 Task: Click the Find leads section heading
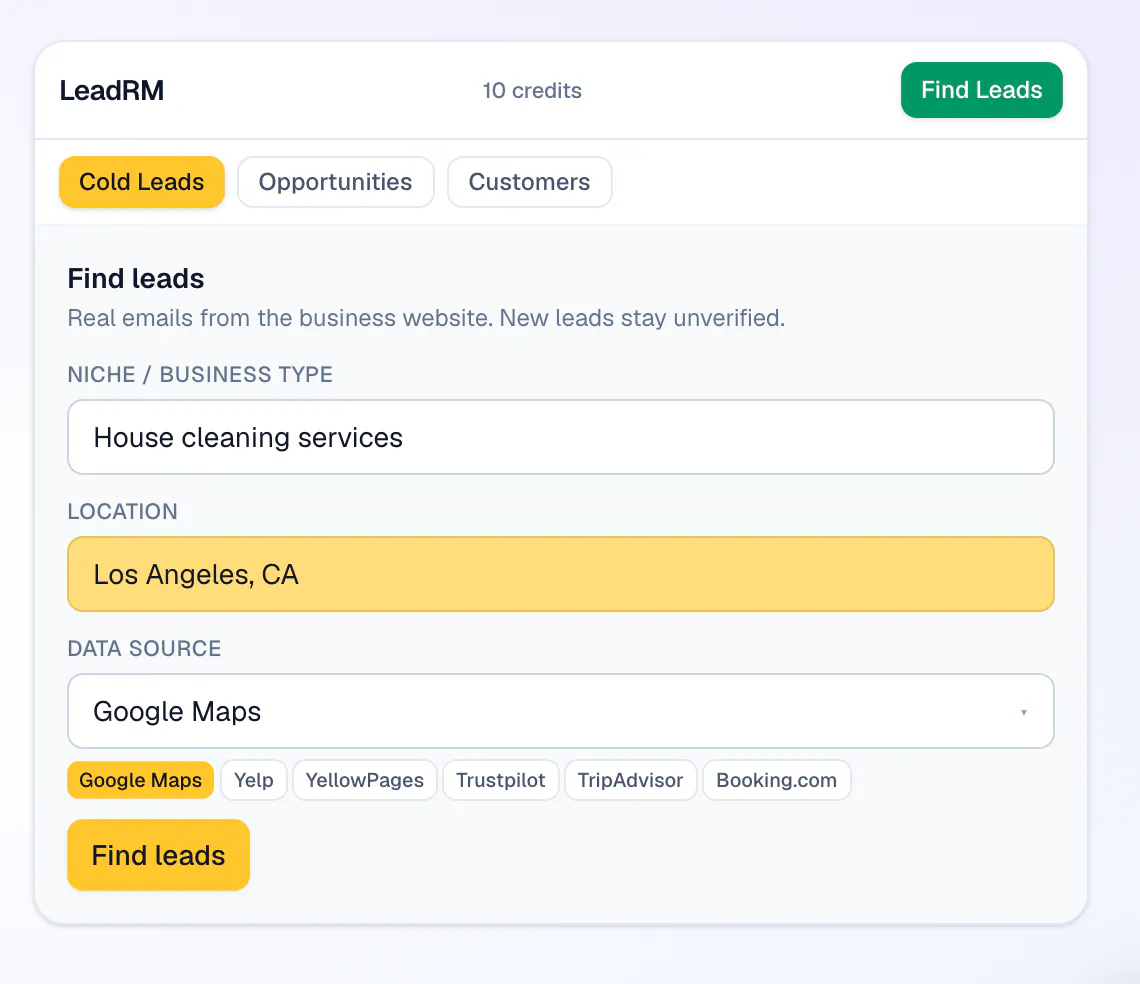[x=136, y=279]
